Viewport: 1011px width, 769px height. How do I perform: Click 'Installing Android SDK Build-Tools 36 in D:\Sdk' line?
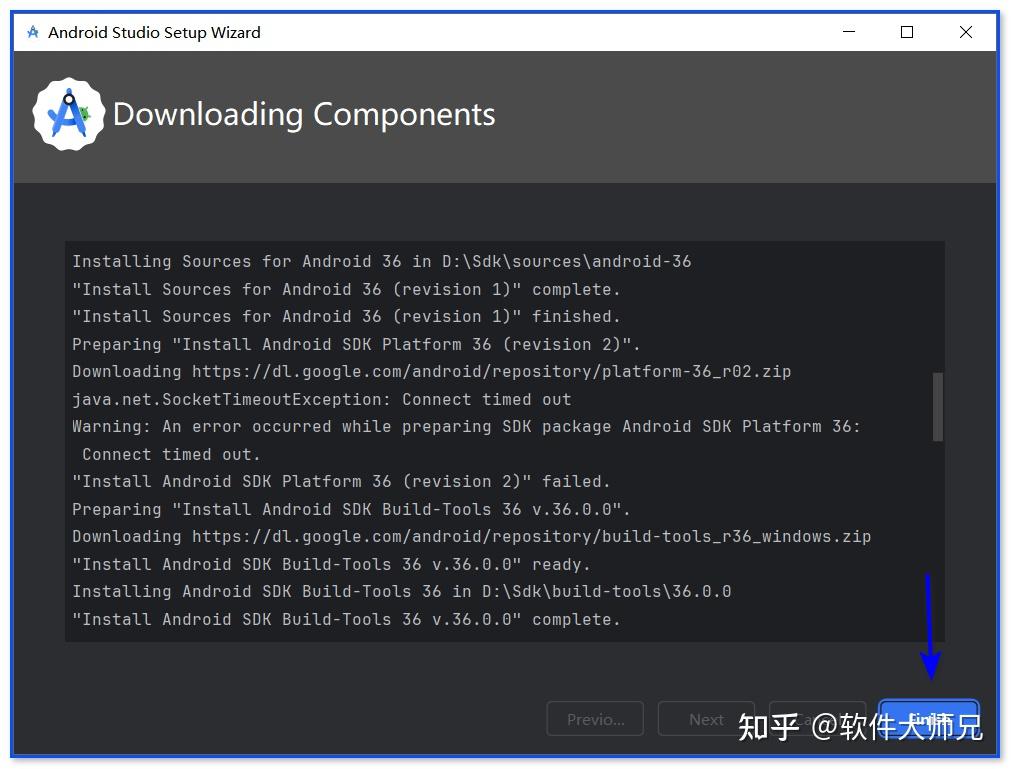[x=402, y=592]
